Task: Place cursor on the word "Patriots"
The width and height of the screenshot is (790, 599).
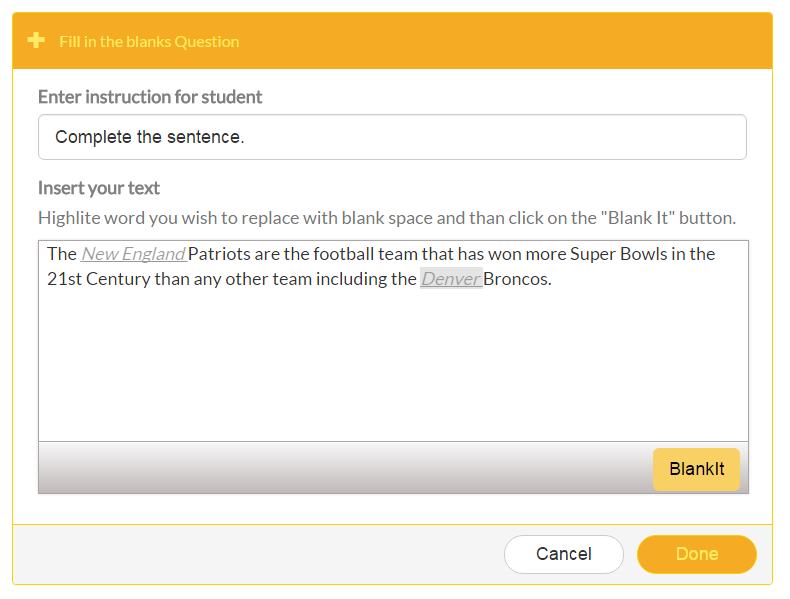Action: [219, 254]
